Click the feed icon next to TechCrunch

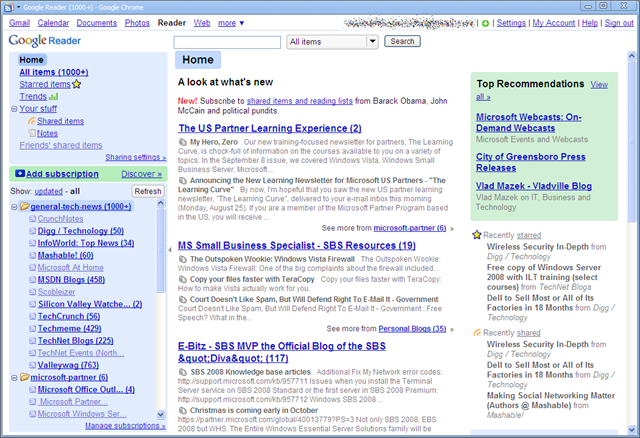[33, 316]
